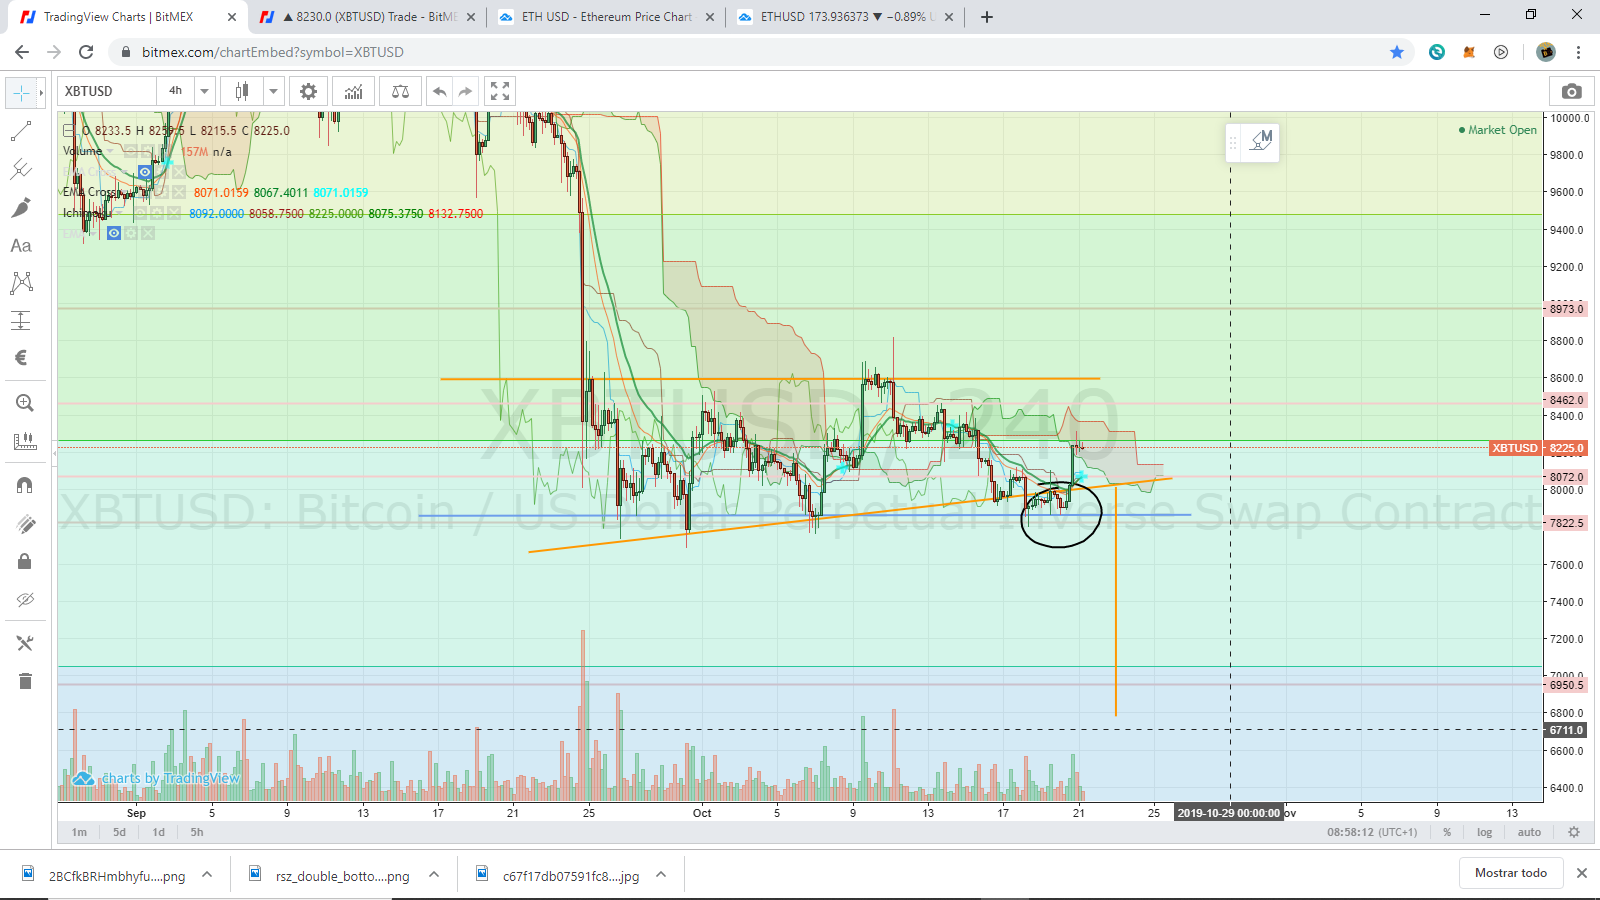This screenshot has height=900, width=1600.
Task: Open the indicators menu
Action: pyautogui.click(x=354, y=91)
